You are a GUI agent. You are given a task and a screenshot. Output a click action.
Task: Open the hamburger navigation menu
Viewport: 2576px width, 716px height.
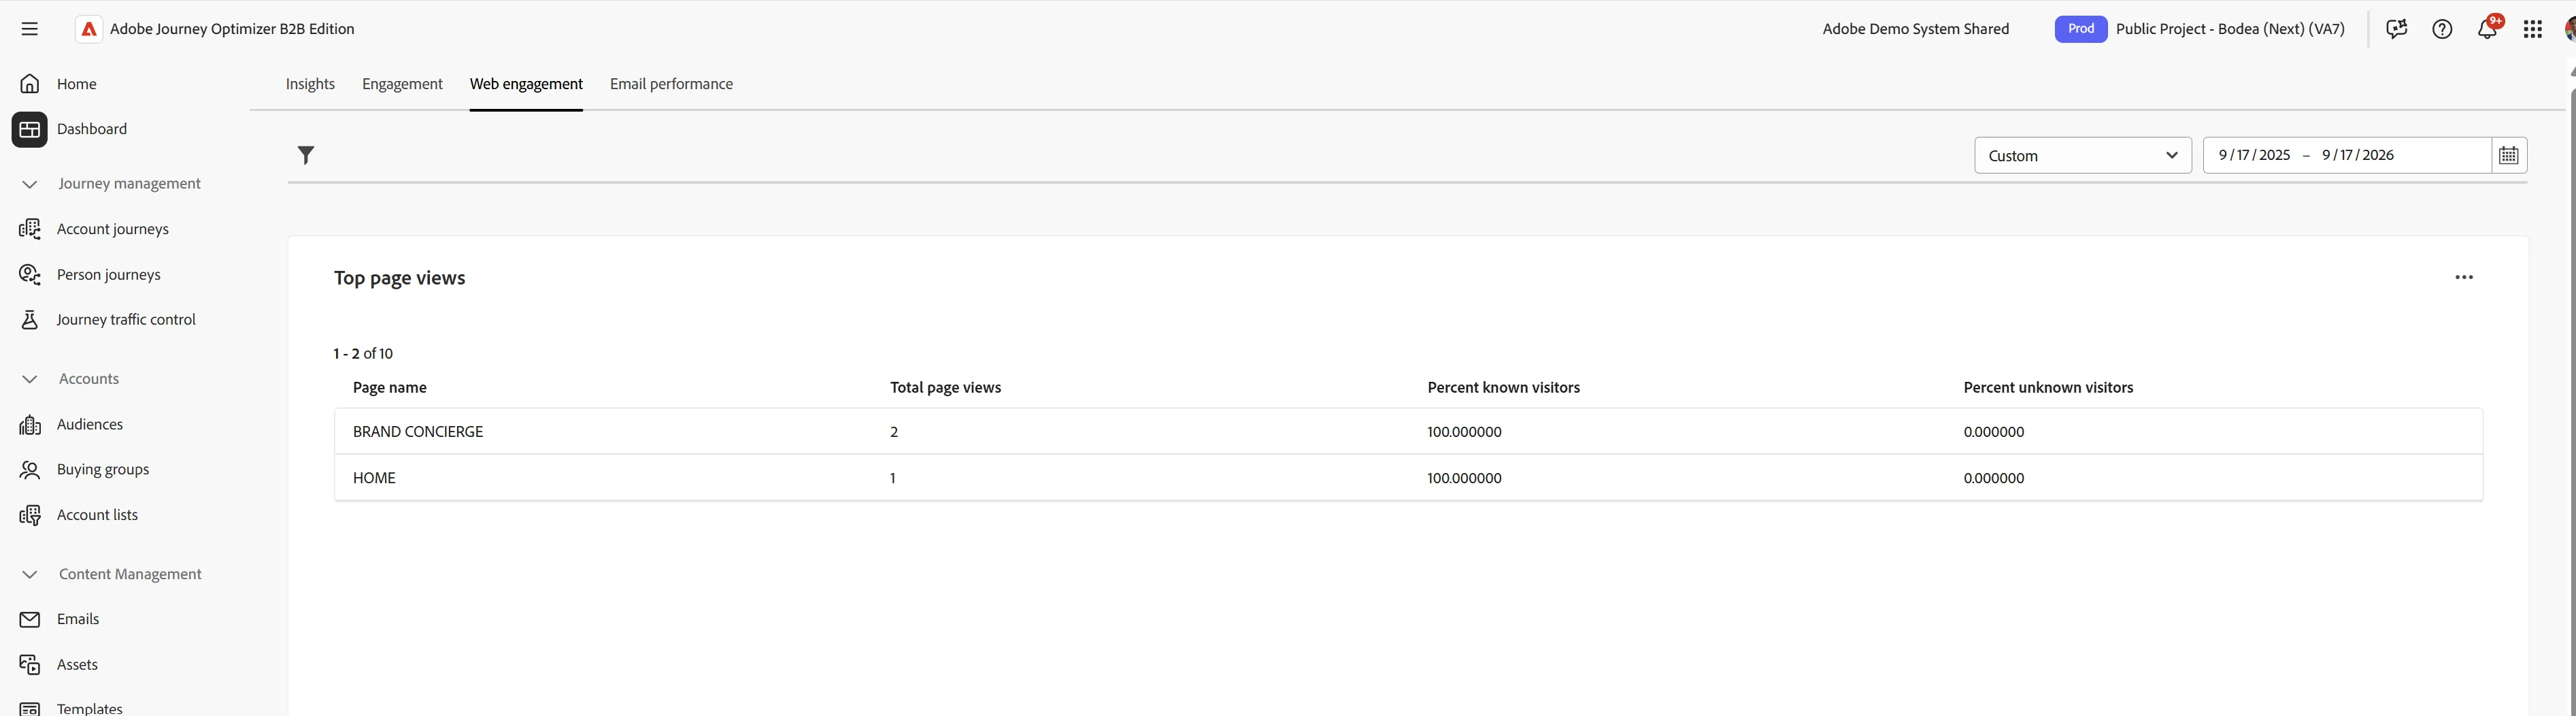(x=29, y=29)
